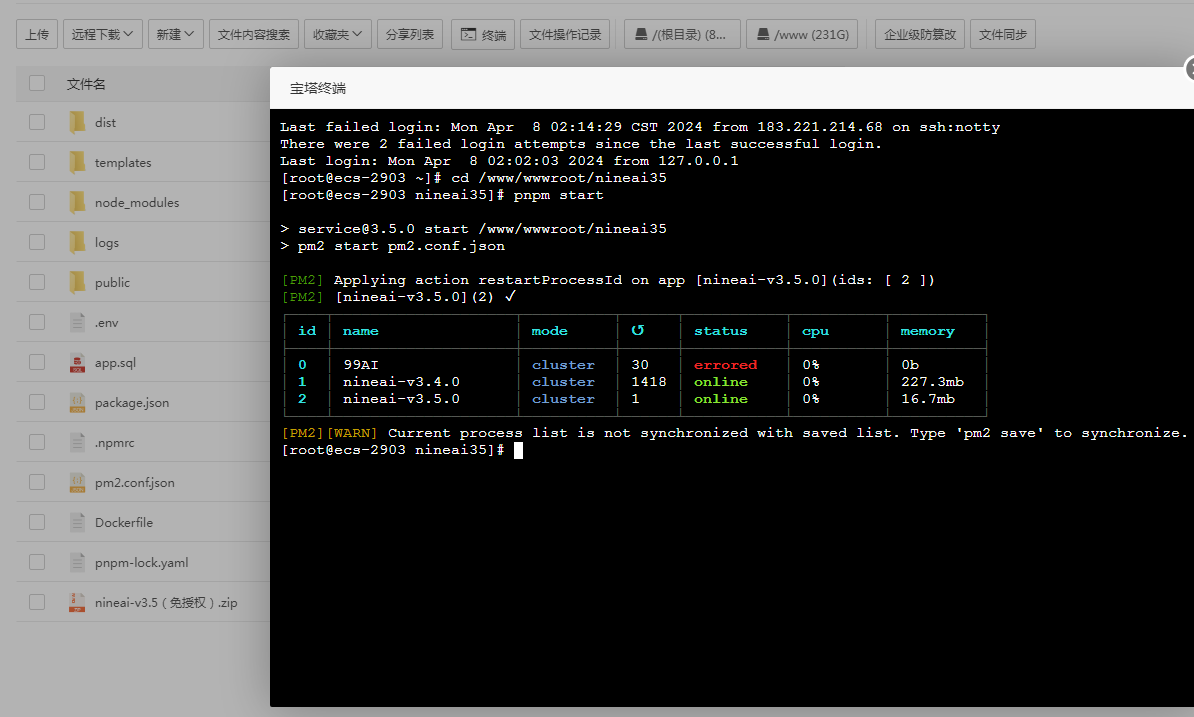The image size is (1194, 717).
Task: Check the box for pnpm-lock.yaml
Action: point(37,562)
